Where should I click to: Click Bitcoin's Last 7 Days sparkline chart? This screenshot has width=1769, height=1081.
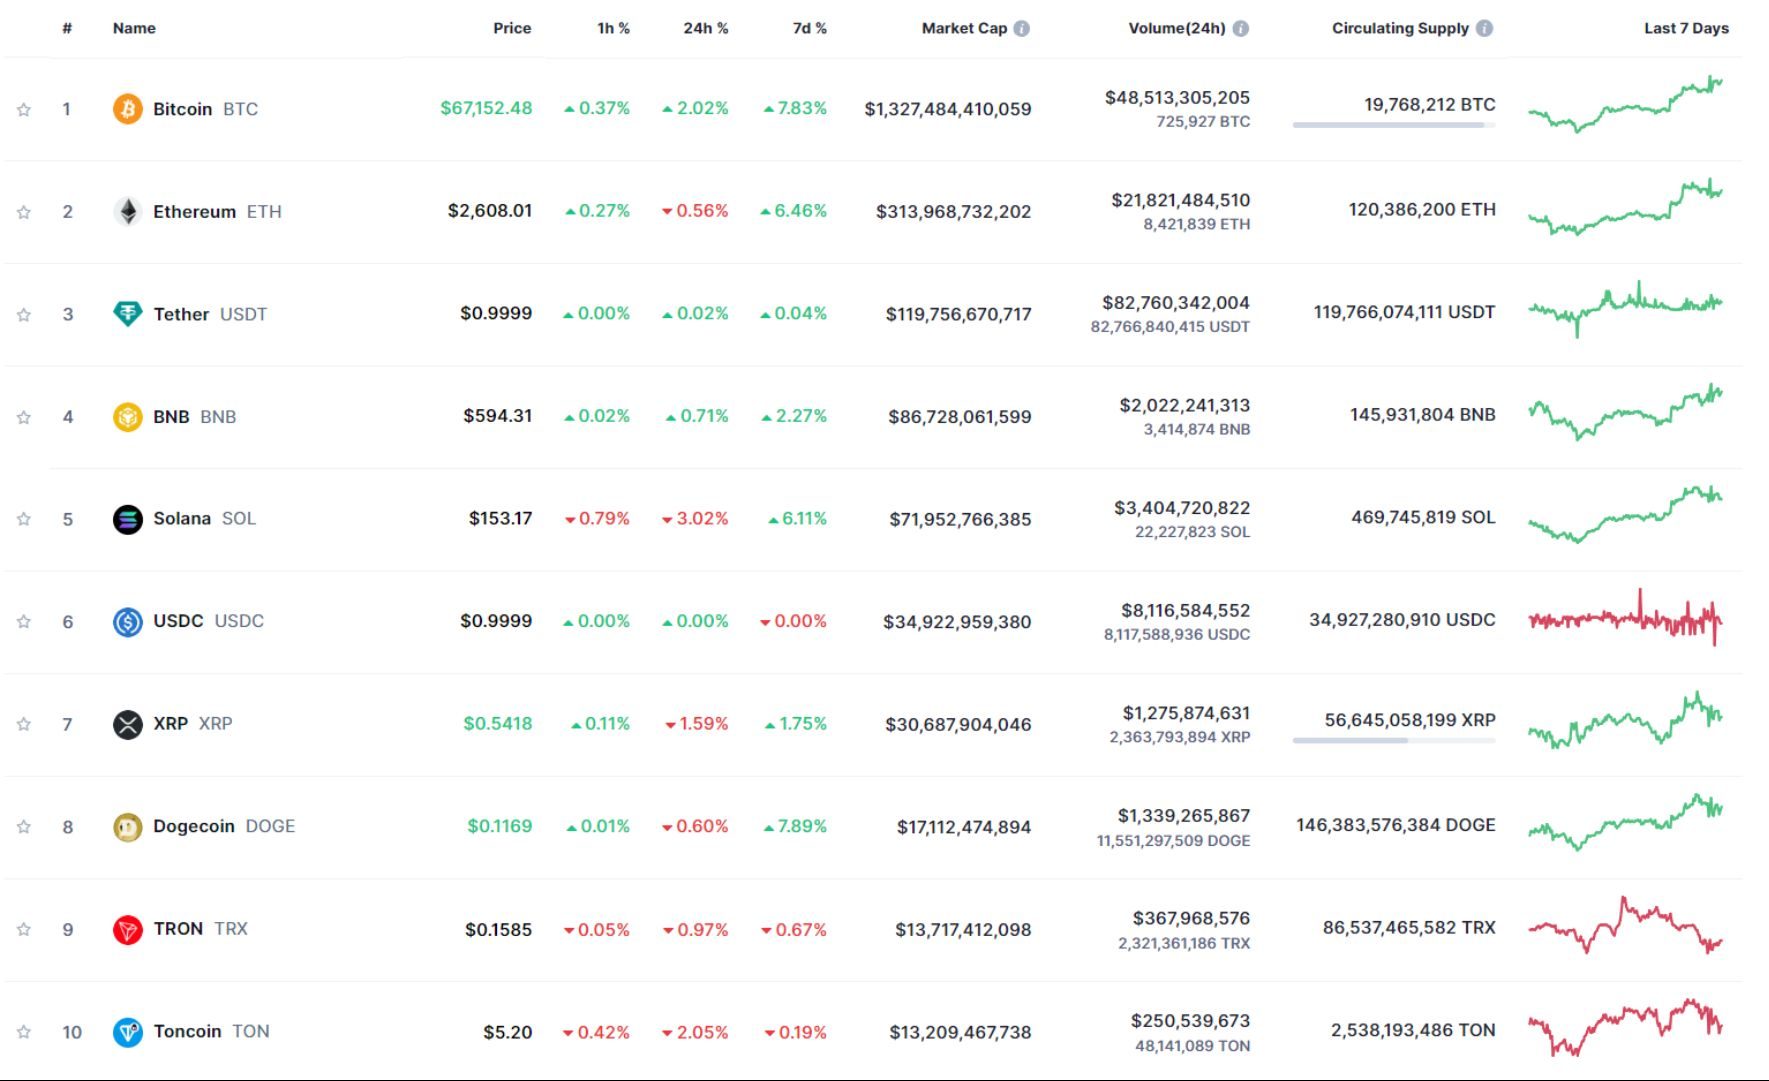[1624, 105]
